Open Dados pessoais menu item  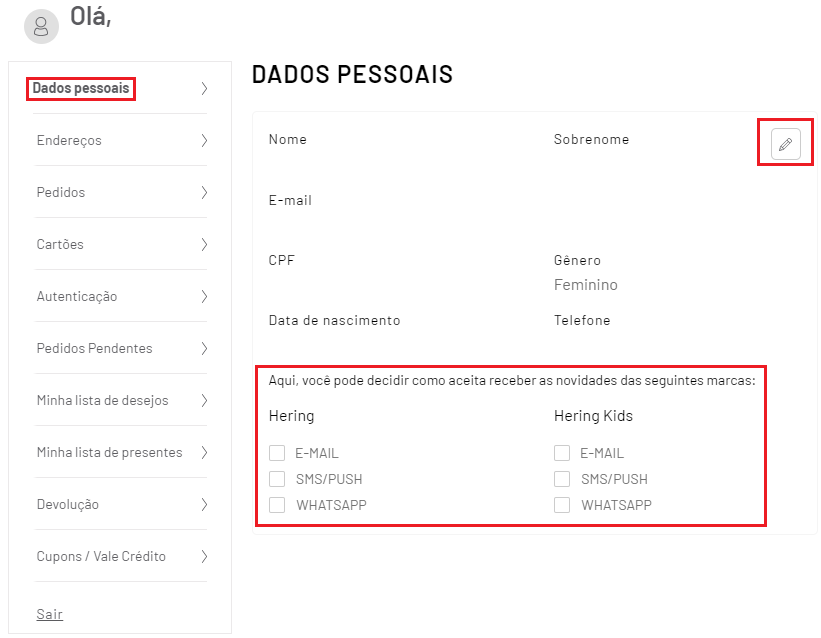click(x=81, y=88)
